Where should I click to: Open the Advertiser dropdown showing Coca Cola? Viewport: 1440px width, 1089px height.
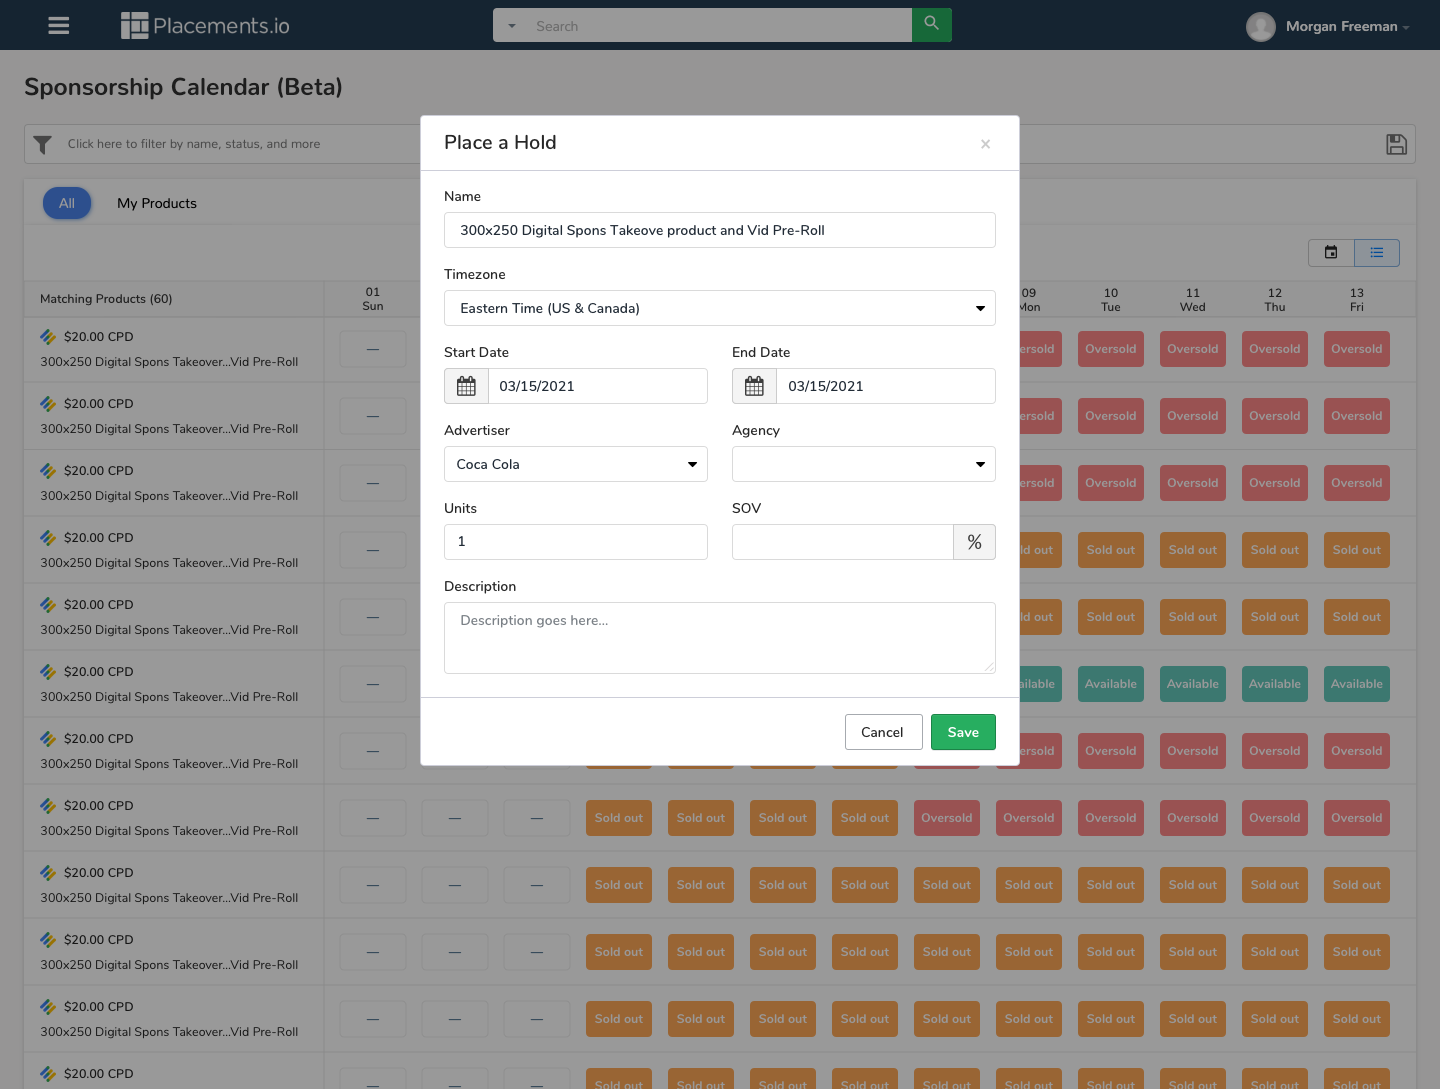pos(575,464)
